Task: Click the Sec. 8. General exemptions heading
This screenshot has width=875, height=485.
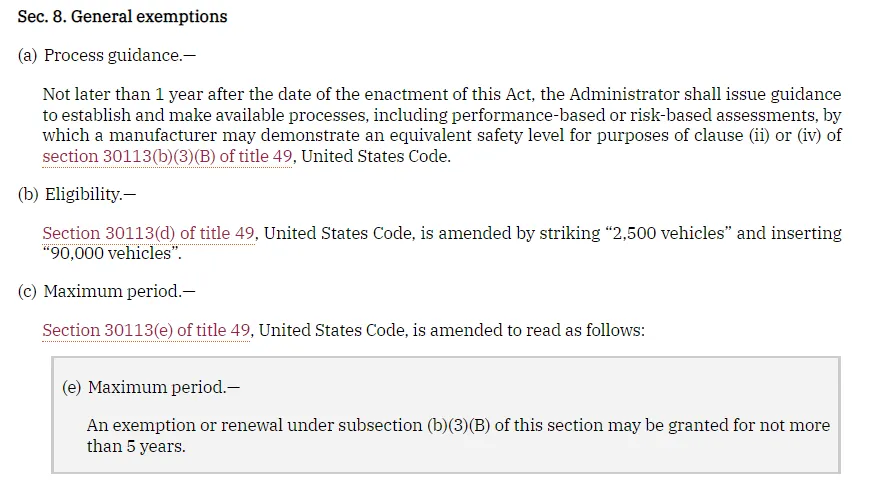Action: 122,17
